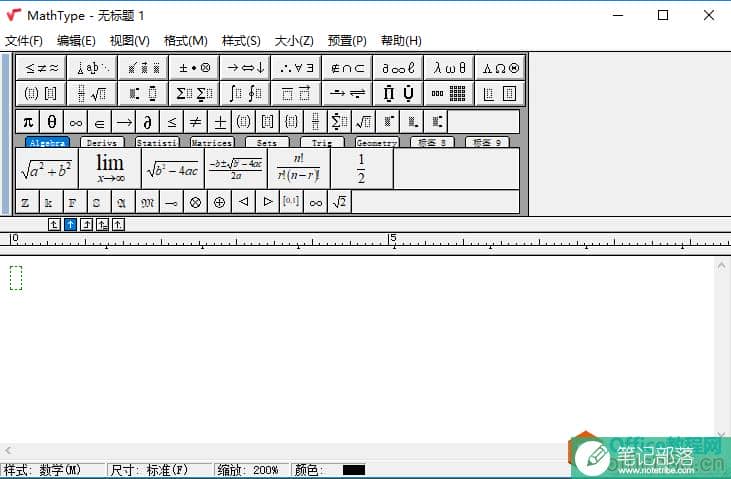Insert the not-equal symbol
The image size is (731, 479).
[195, 122]
